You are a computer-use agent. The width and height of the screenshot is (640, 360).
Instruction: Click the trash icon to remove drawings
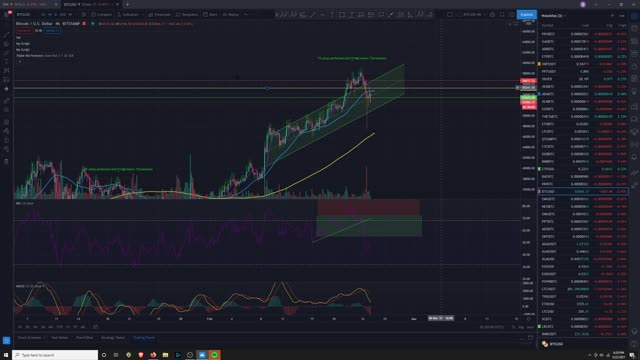pos(6,162)
